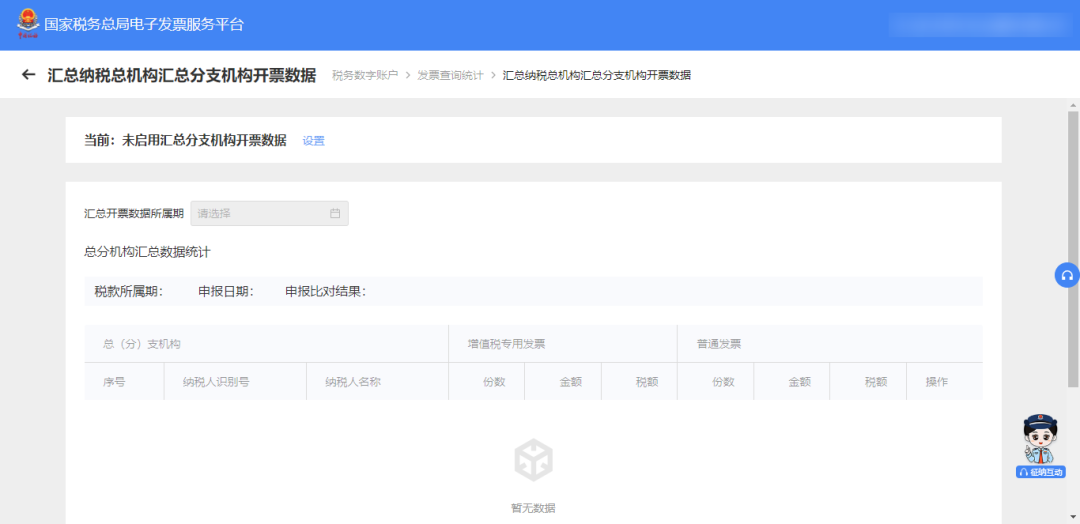The width and height of the screenshot is (1080, 524).
Task: Click the bold page title heading
Action: coord(182,75)
